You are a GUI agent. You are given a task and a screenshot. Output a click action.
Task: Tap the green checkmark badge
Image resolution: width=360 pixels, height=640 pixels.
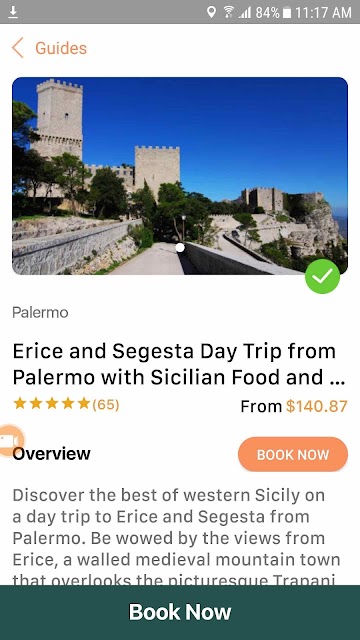(322, 276)
